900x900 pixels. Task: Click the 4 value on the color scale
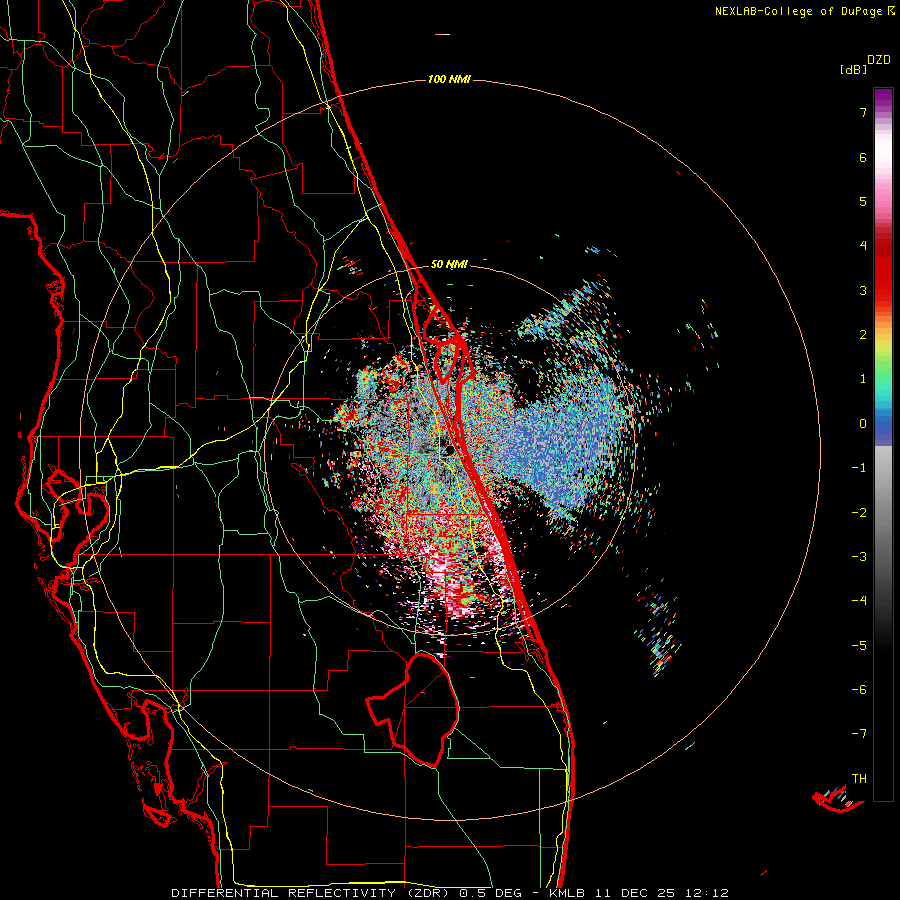coord(863,246)
